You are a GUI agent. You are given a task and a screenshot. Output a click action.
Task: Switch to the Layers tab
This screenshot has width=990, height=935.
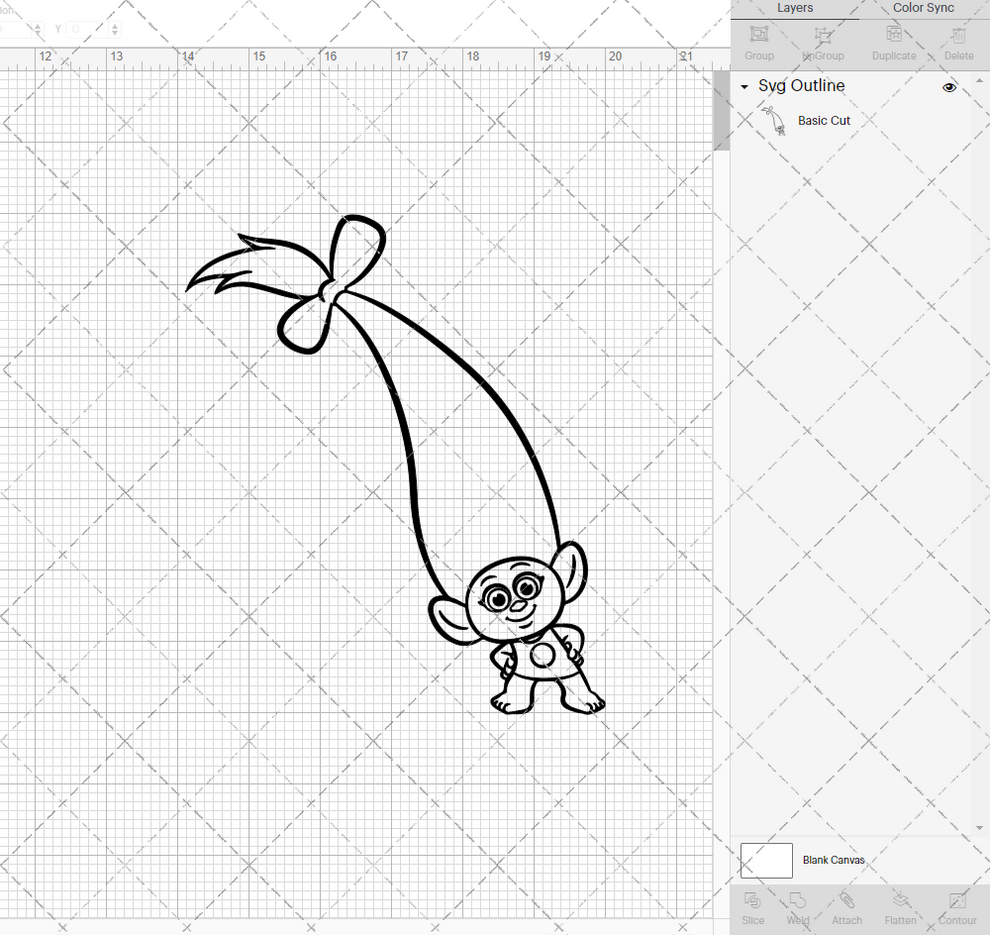[795, 8]
